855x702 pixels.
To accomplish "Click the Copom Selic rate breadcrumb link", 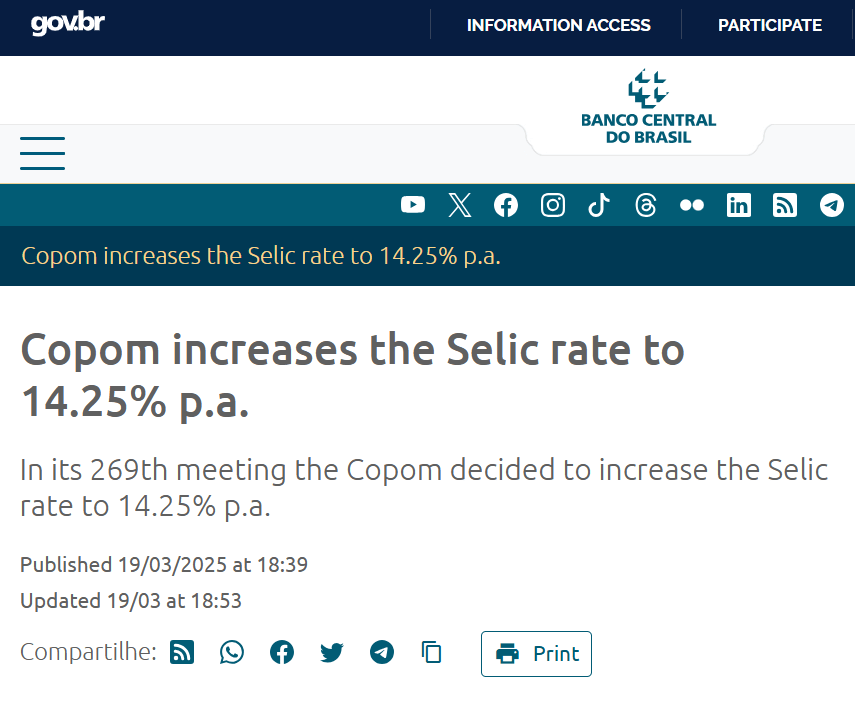I will coord(260,256).
